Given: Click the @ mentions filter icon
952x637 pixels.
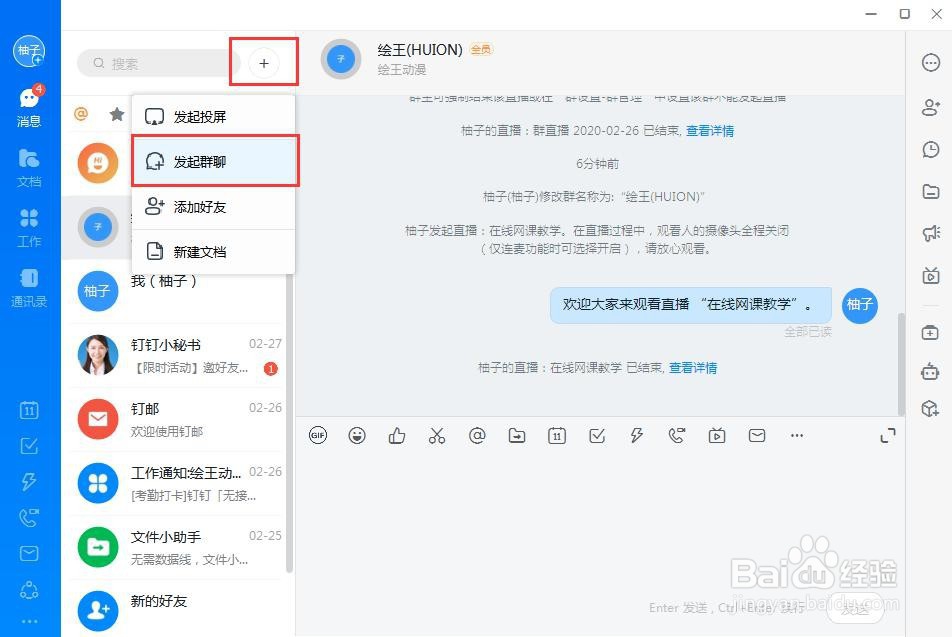Looking at the screenshot, I should [x=81, y=114].
